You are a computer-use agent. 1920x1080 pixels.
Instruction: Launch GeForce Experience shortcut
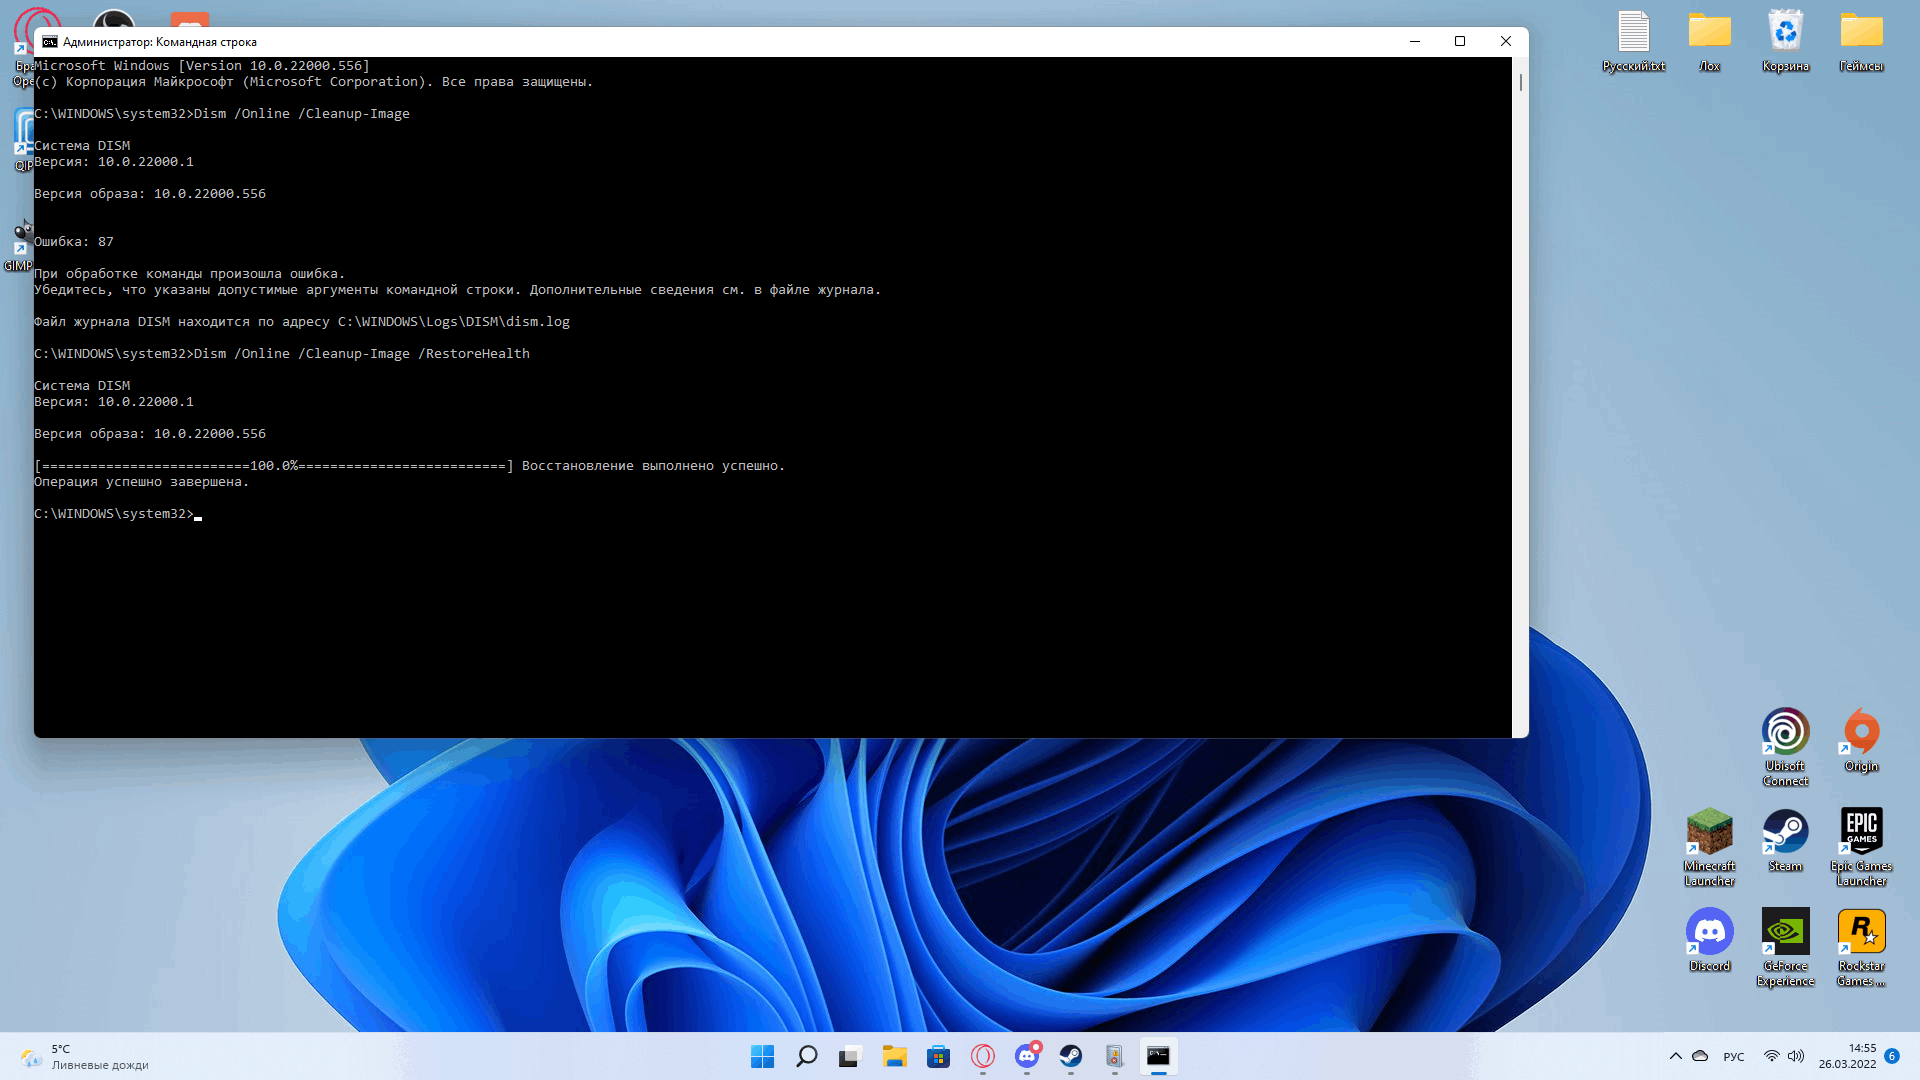coord(1785,947)
